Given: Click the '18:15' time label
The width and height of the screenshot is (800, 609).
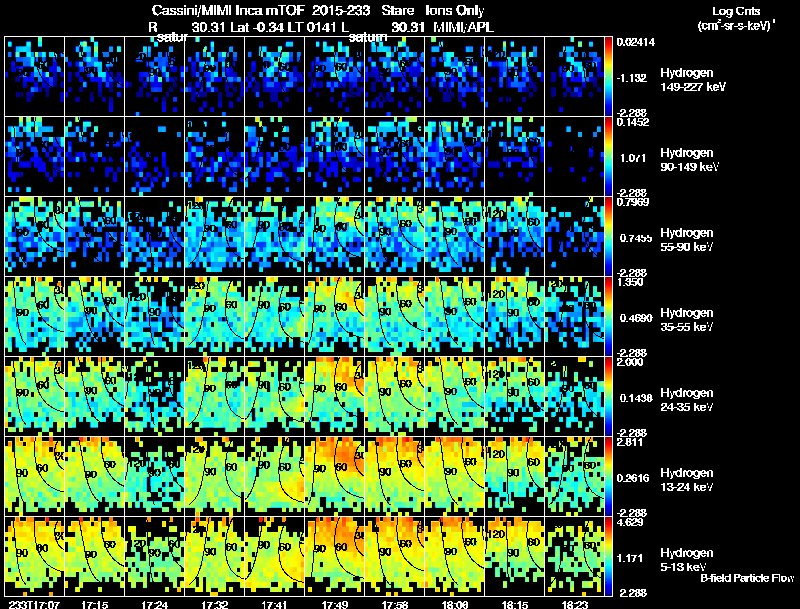Looking at the screenshot, I should [515, 604].
